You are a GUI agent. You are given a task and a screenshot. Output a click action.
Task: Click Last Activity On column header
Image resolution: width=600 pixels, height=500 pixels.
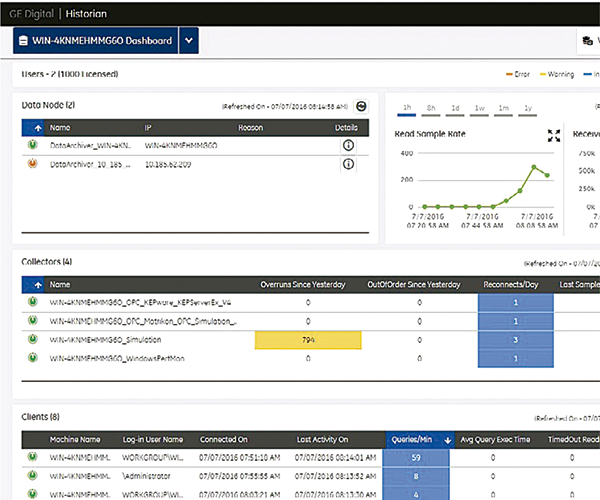[x=323, y=440]
